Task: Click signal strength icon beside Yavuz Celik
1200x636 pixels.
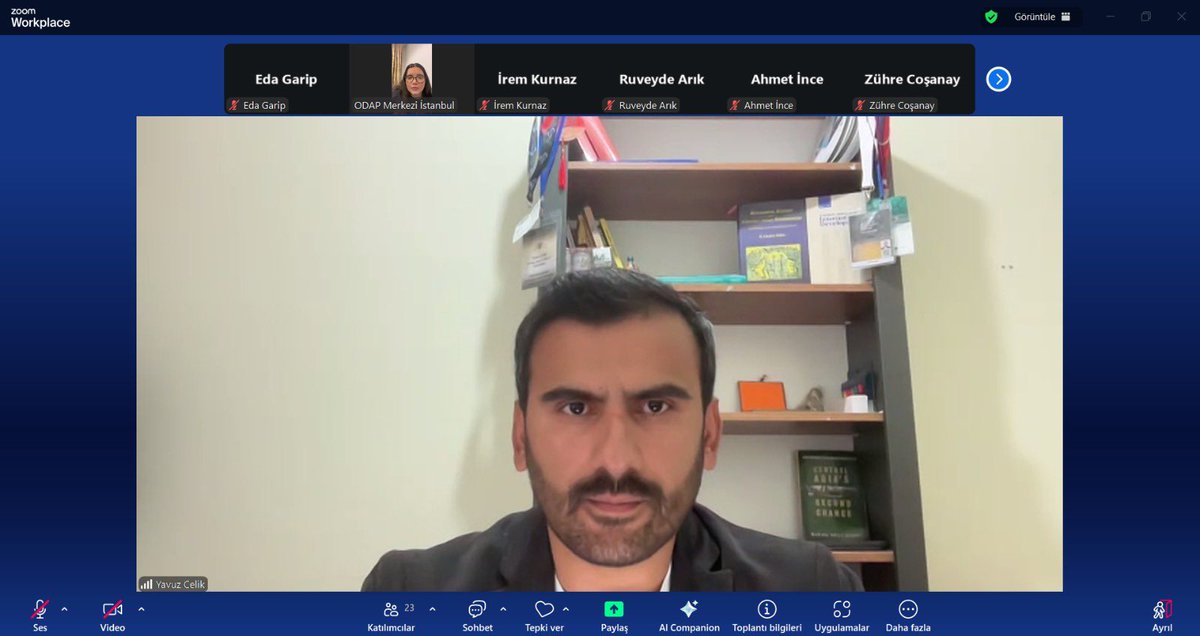Action: coord(146,584)
